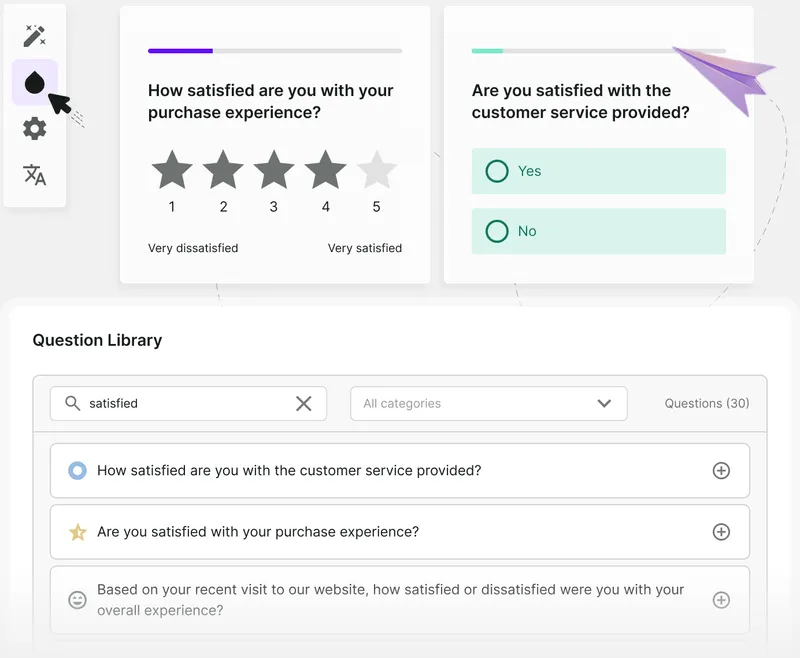The height and width of the screenshot is (658, 800).
Task: Open the droplet theme design tool
Action: click(x=34, y=81)
